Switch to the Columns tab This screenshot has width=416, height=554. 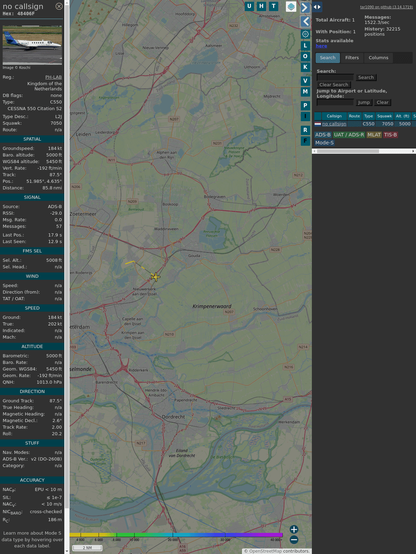(x=378, y=58)
